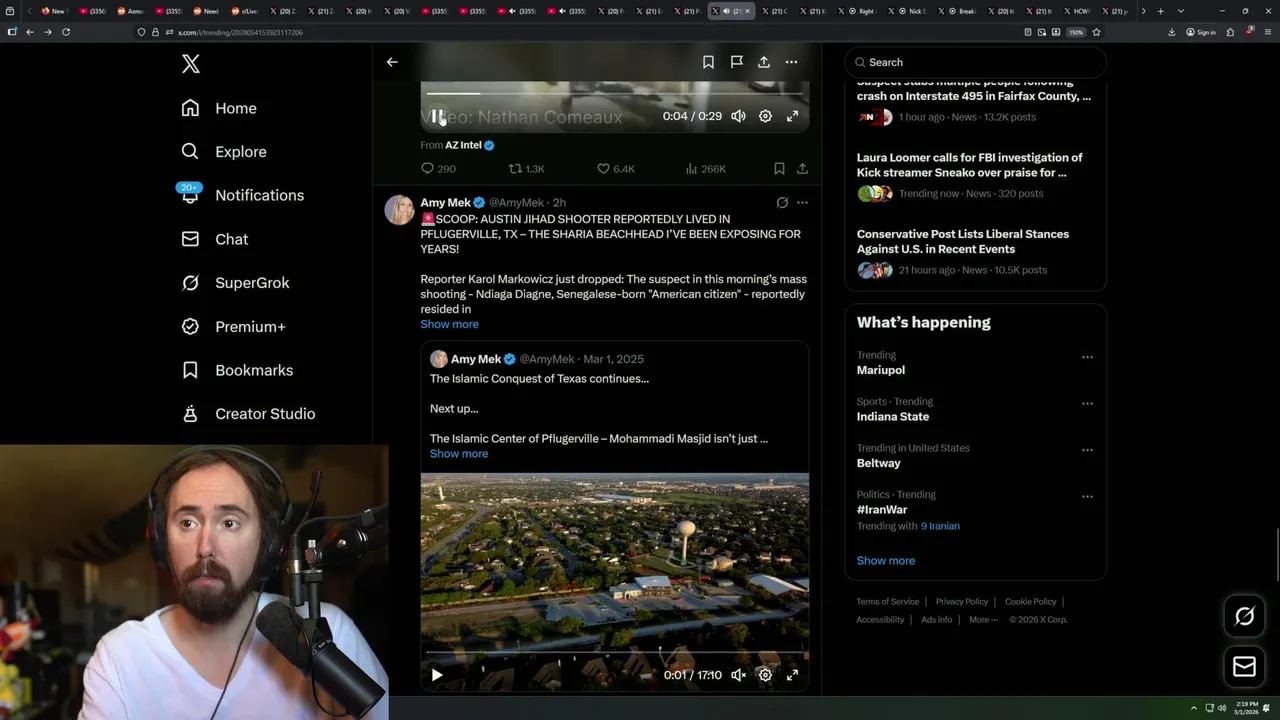
Task: Open settings gear on top video
Action: coord(765,116)
